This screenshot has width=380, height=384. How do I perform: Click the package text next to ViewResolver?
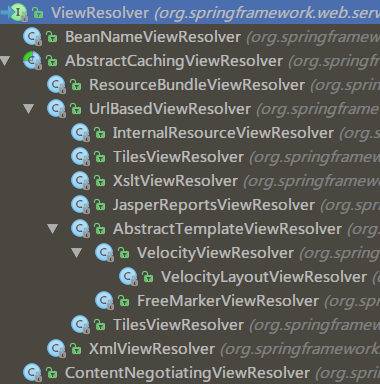tap(267, 13)
